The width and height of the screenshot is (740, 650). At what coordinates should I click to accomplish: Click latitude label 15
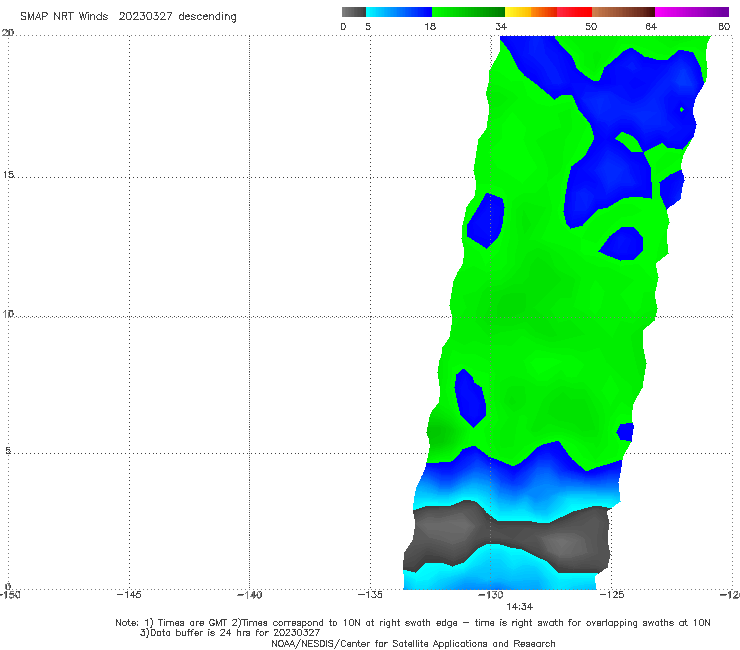click(8, 175)
